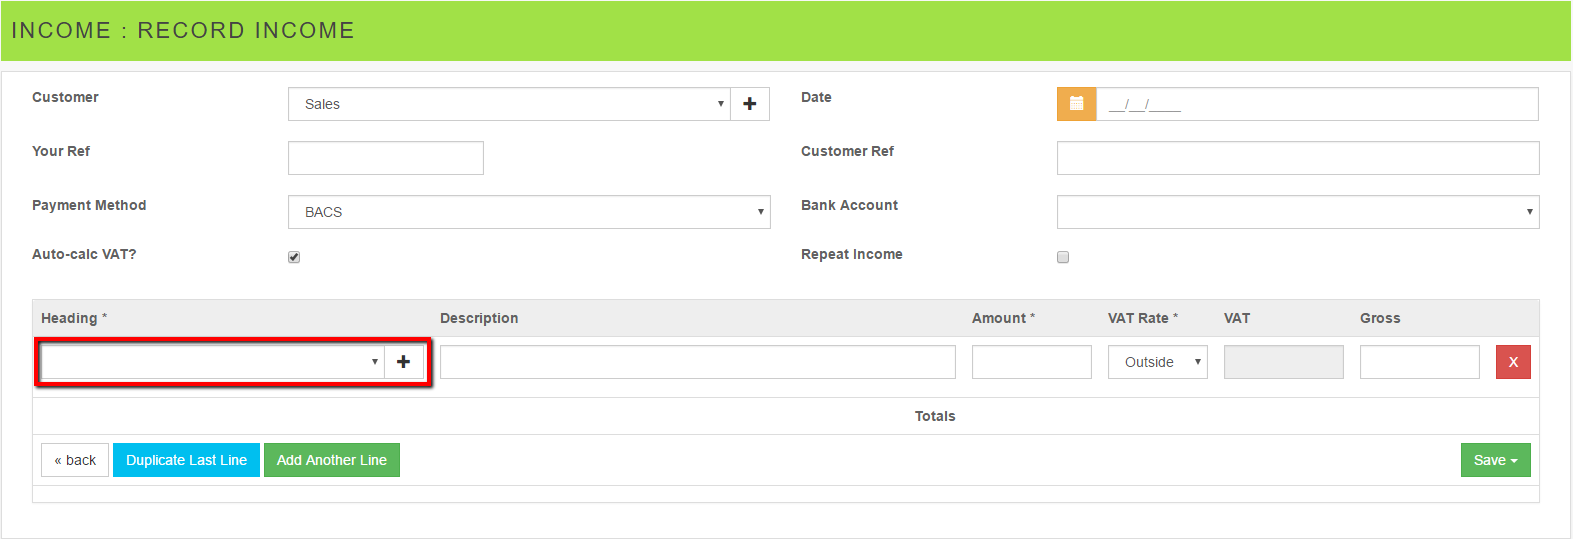Click into the Your Ref field
The height and width of the screenshot is (539, 1573).
pos(386,158)
